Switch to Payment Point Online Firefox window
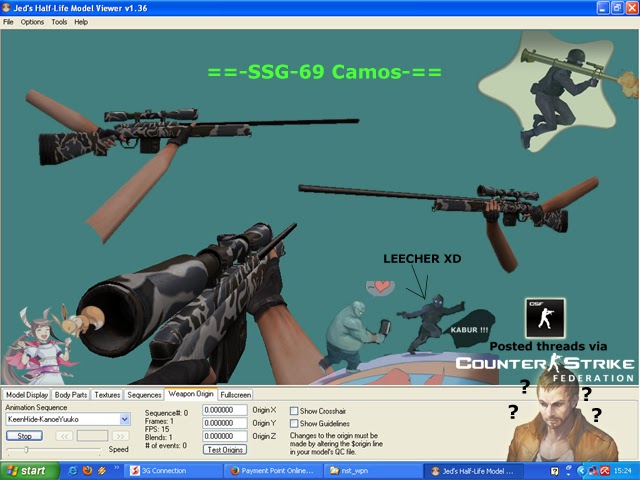This screenshot has width=640, height=480. (273, 471)
